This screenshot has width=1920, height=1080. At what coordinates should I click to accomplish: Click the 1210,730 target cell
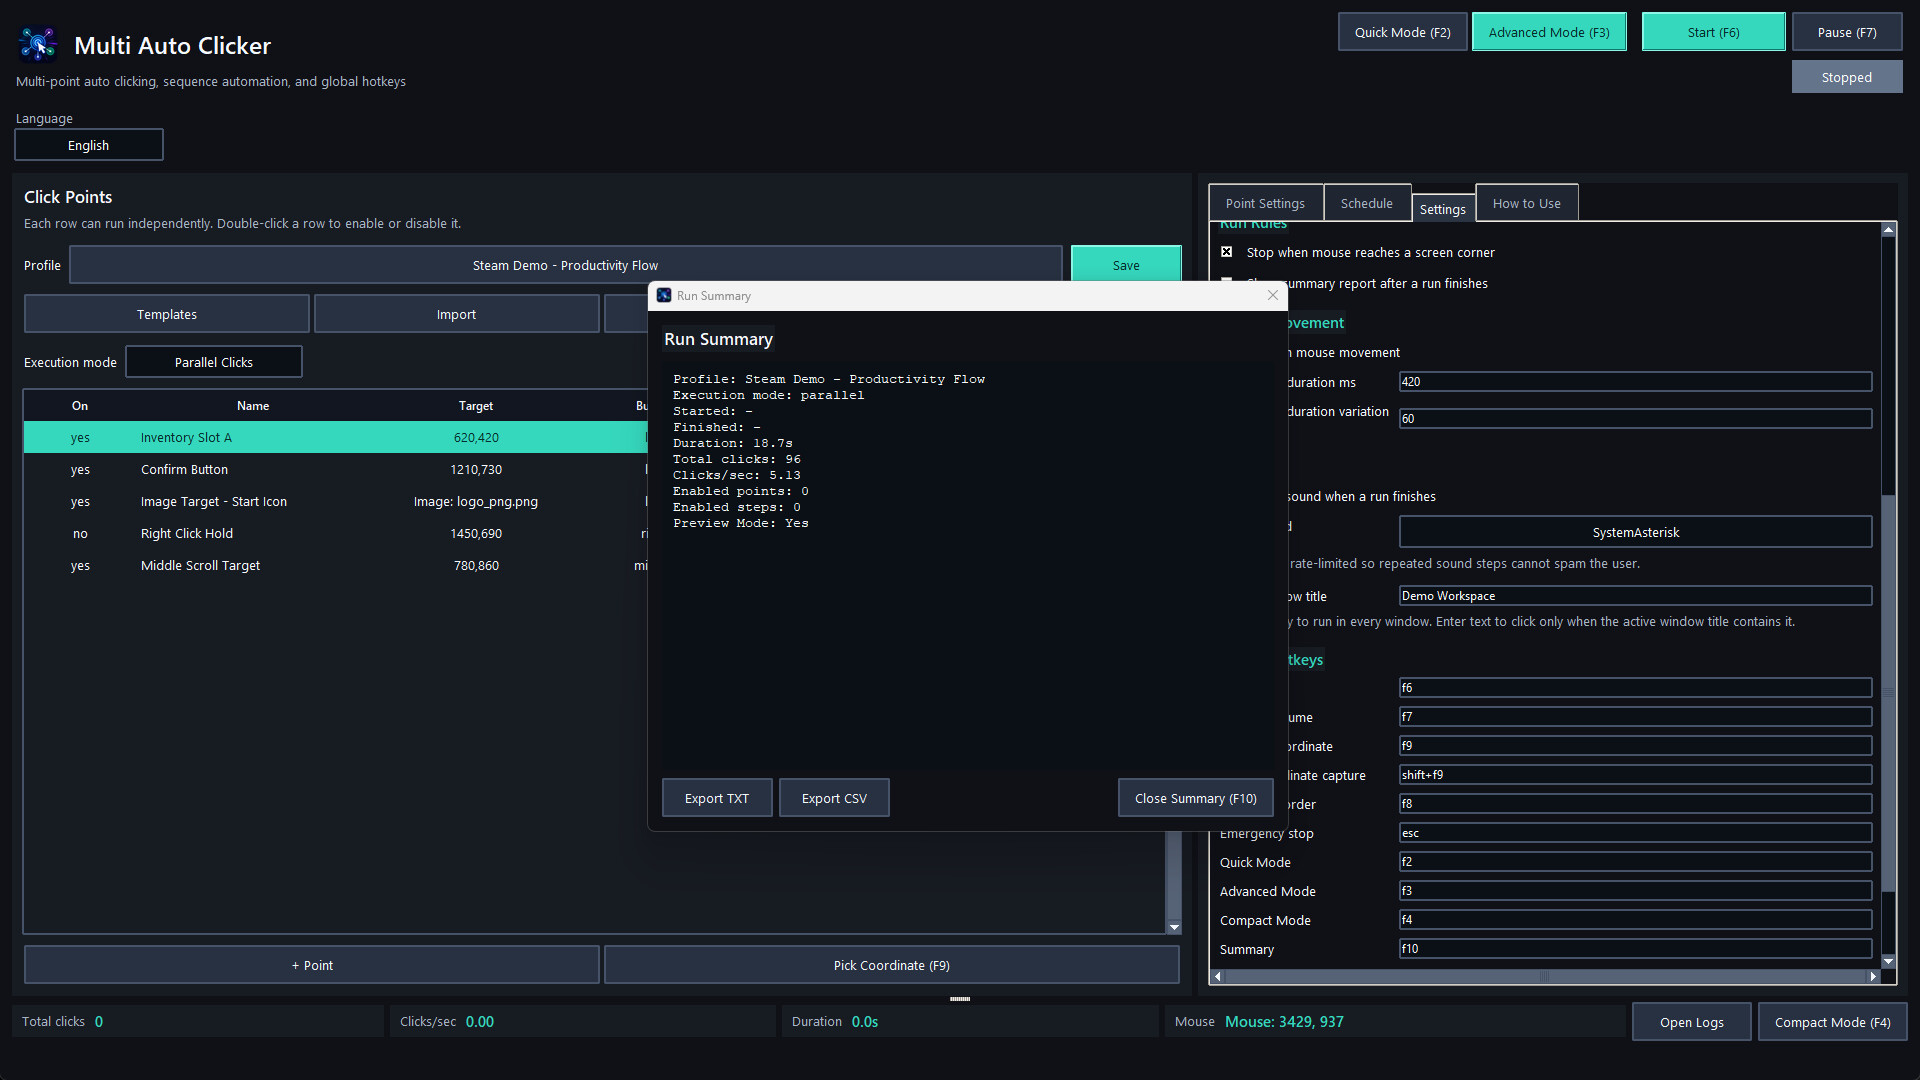click(476, 469)
